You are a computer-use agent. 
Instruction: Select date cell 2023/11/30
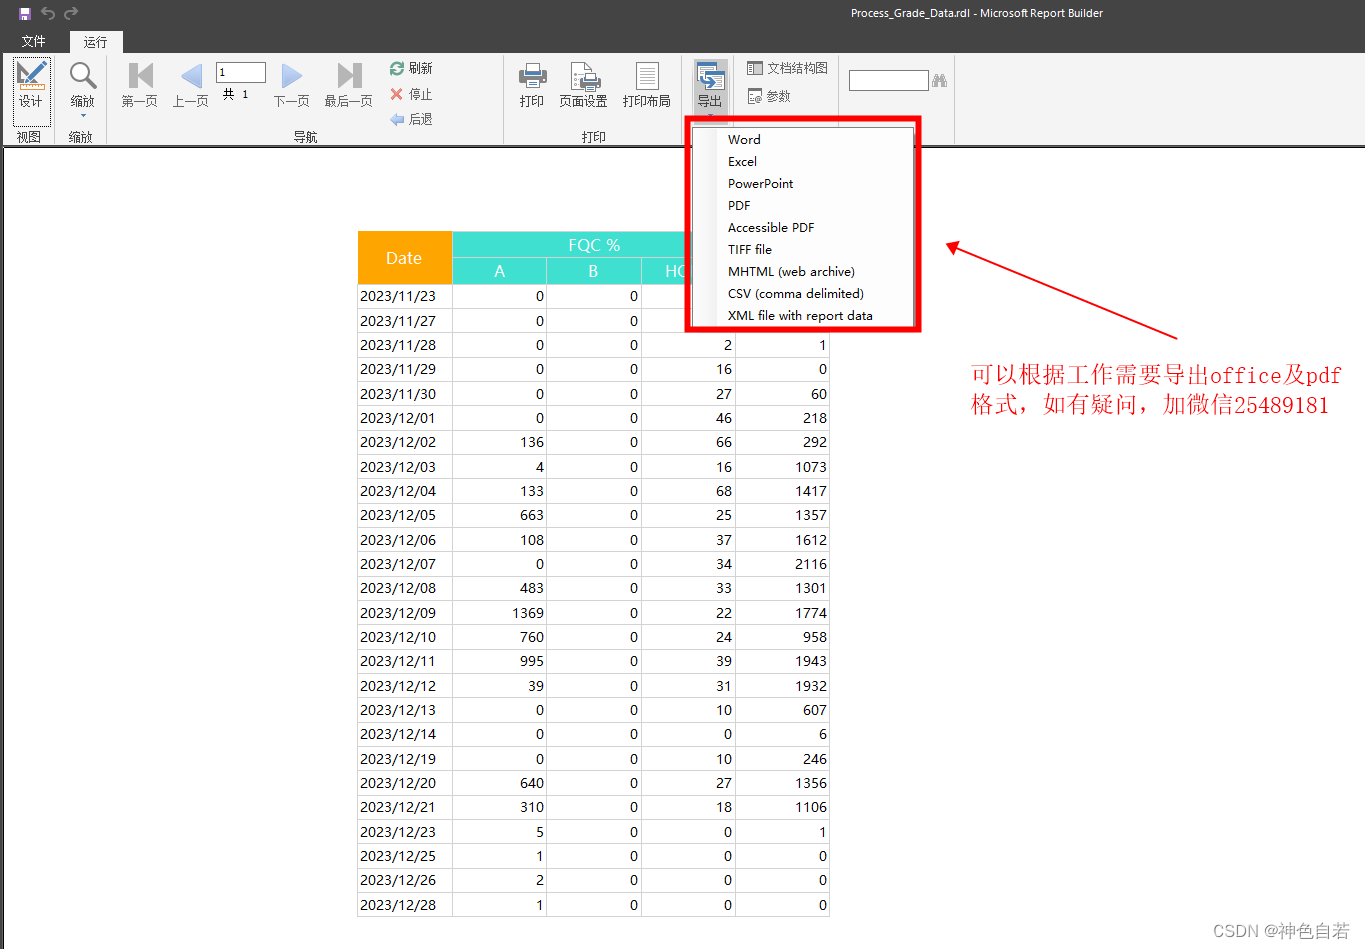pyautogui.click(x=405, y=394)
